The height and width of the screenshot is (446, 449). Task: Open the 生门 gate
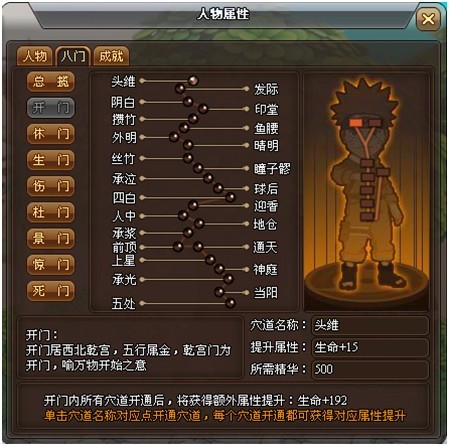[x=51, y=160]
